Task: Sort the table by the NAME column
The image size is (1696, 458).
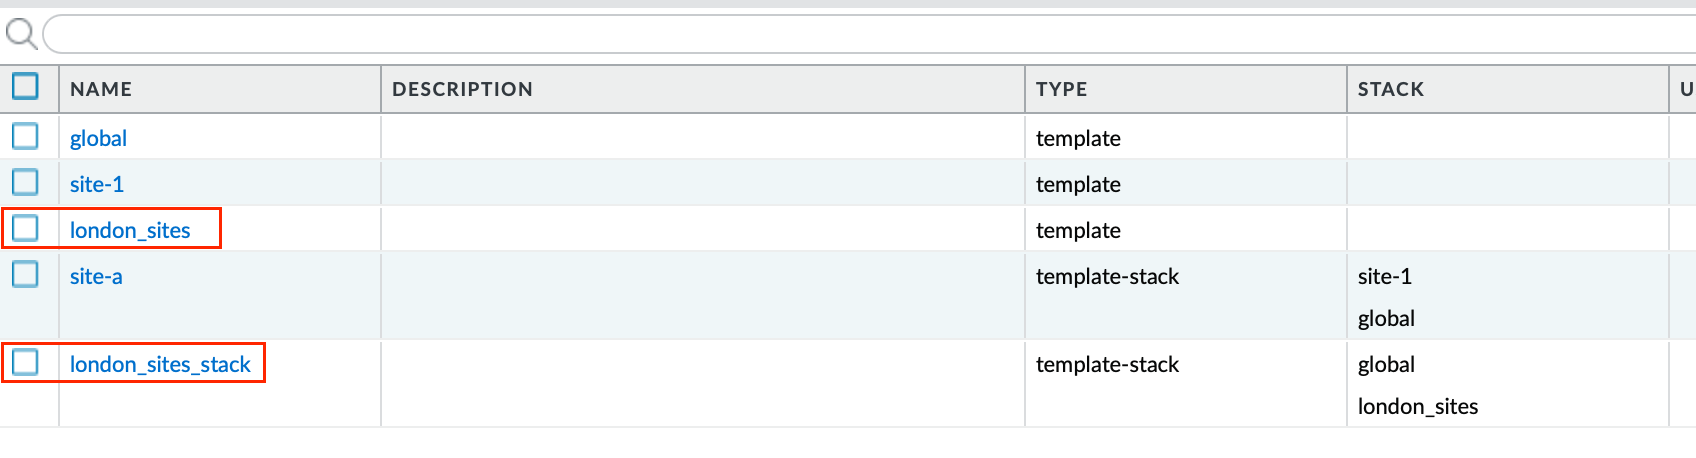Action: pos(101,90)
